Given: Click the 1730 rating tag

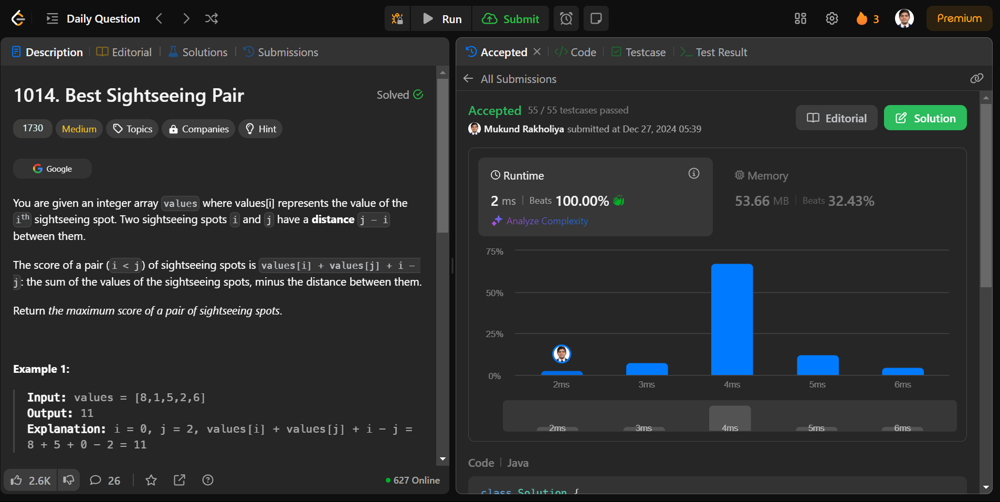Looking at the screenshot, I should pos(33,128).
